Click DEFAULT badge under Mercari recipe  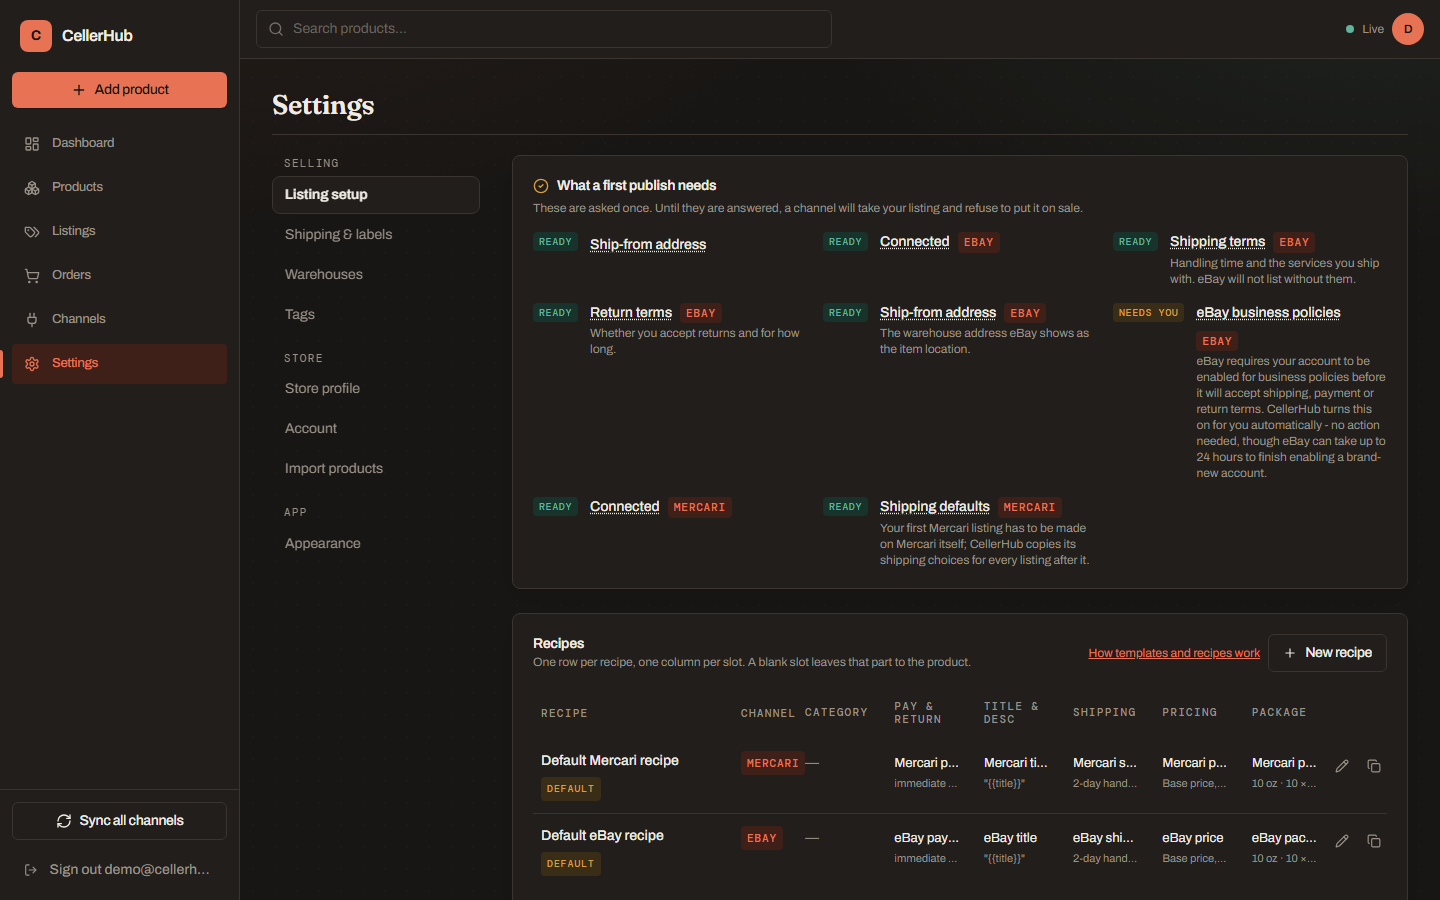[x=571, y=789]
